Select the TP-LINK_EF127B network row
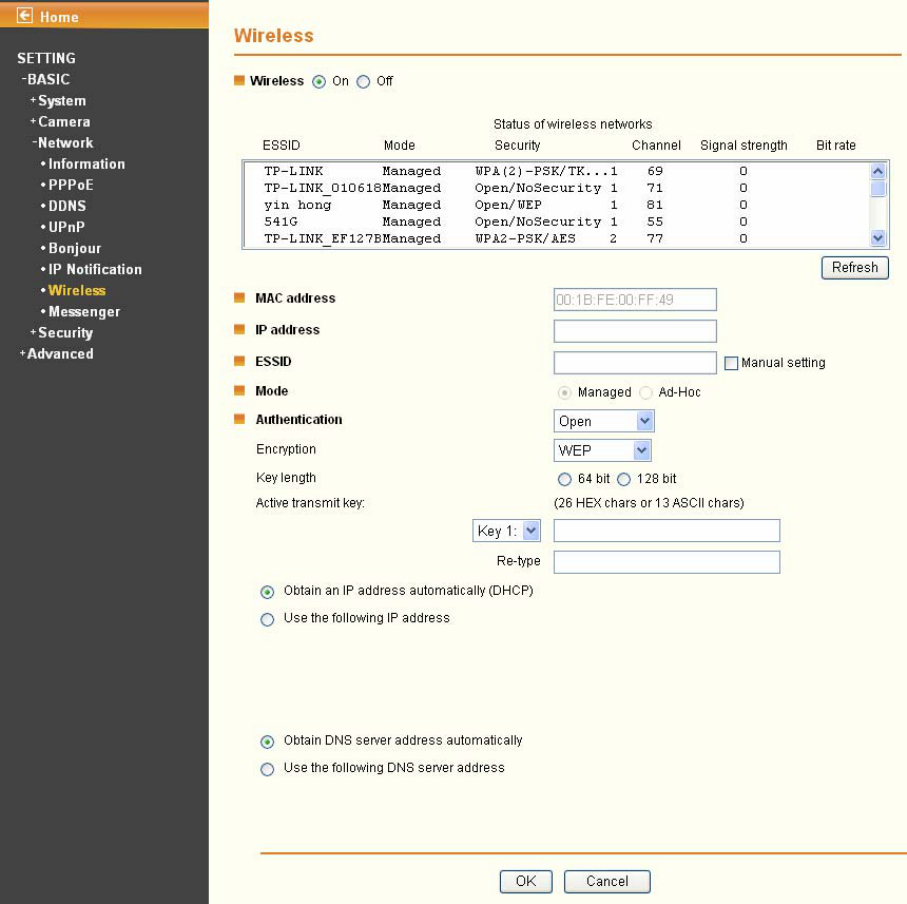 tap(556, 238)
